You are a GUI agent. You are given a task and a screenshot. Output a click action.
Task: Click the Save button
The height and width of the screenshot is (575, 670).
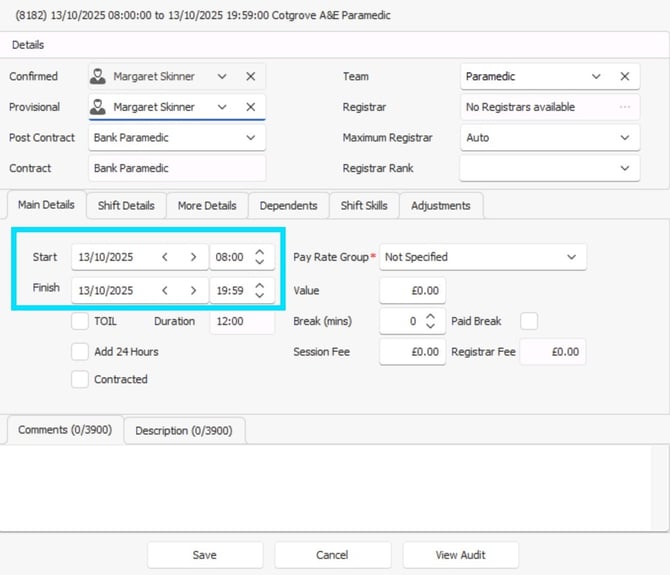(x=204, y=554)
